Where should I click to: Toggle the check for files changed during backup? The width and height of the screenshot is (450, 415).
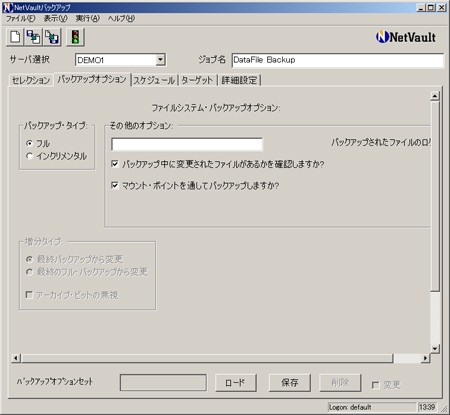click(x=115, y=164)
